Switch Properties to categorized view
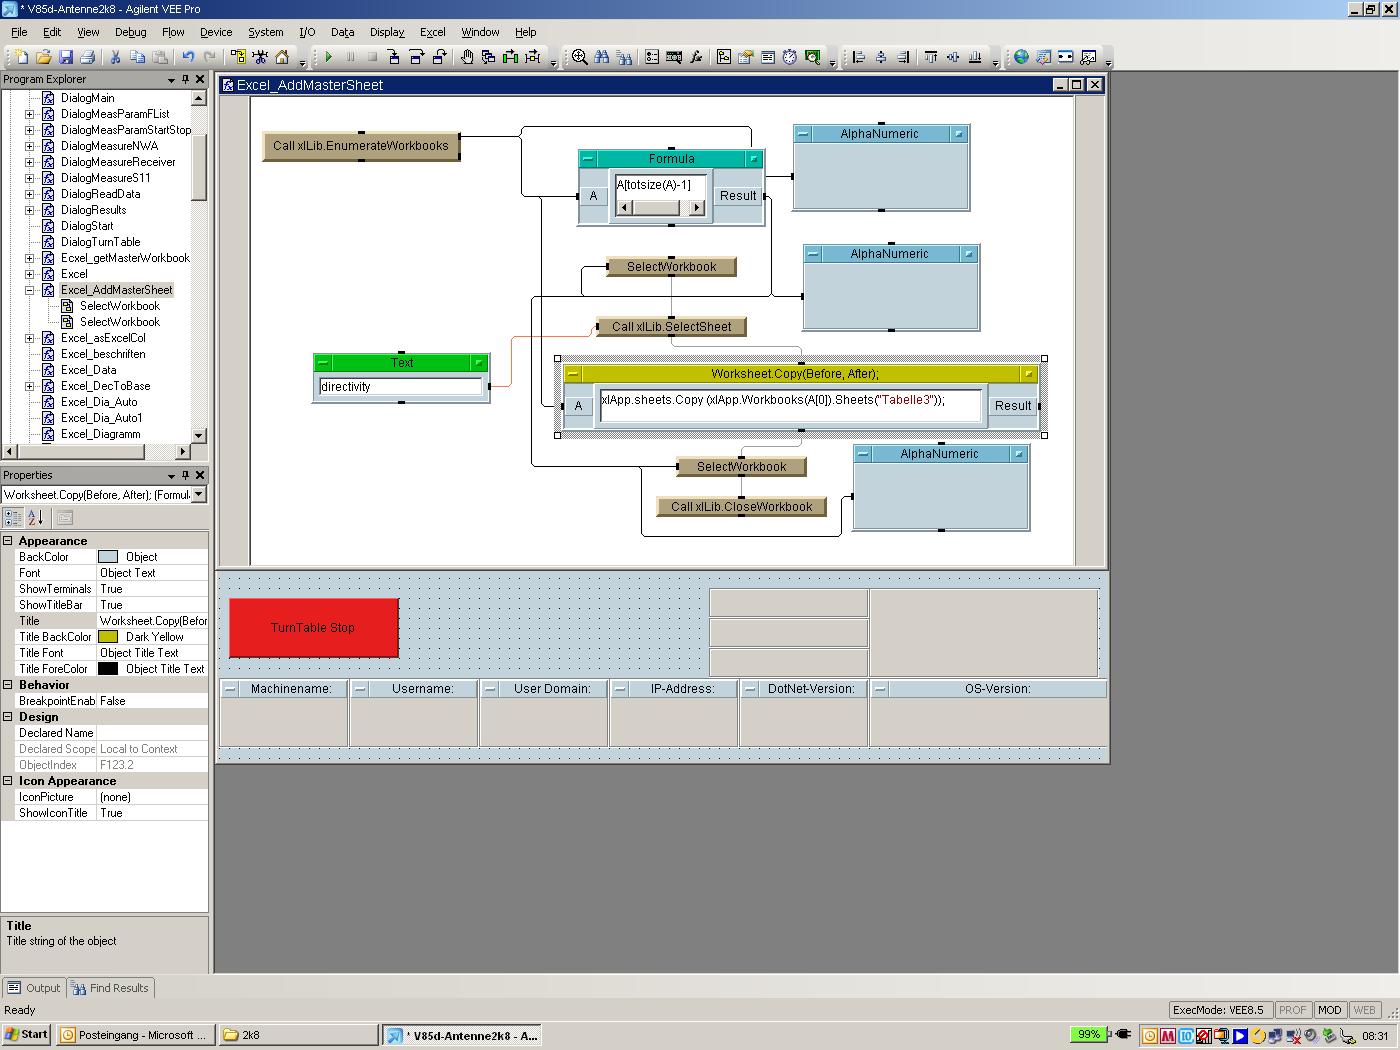The width and height of the screenshot is (1400, 1050). pos(12,517)
